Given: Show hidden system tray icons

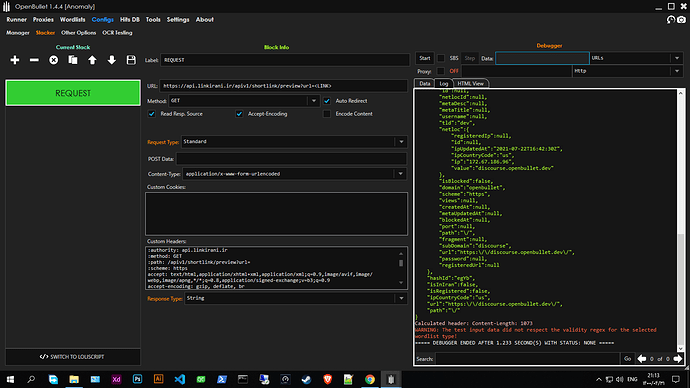Looking at the screenshot, I should (x=598, y=379).
